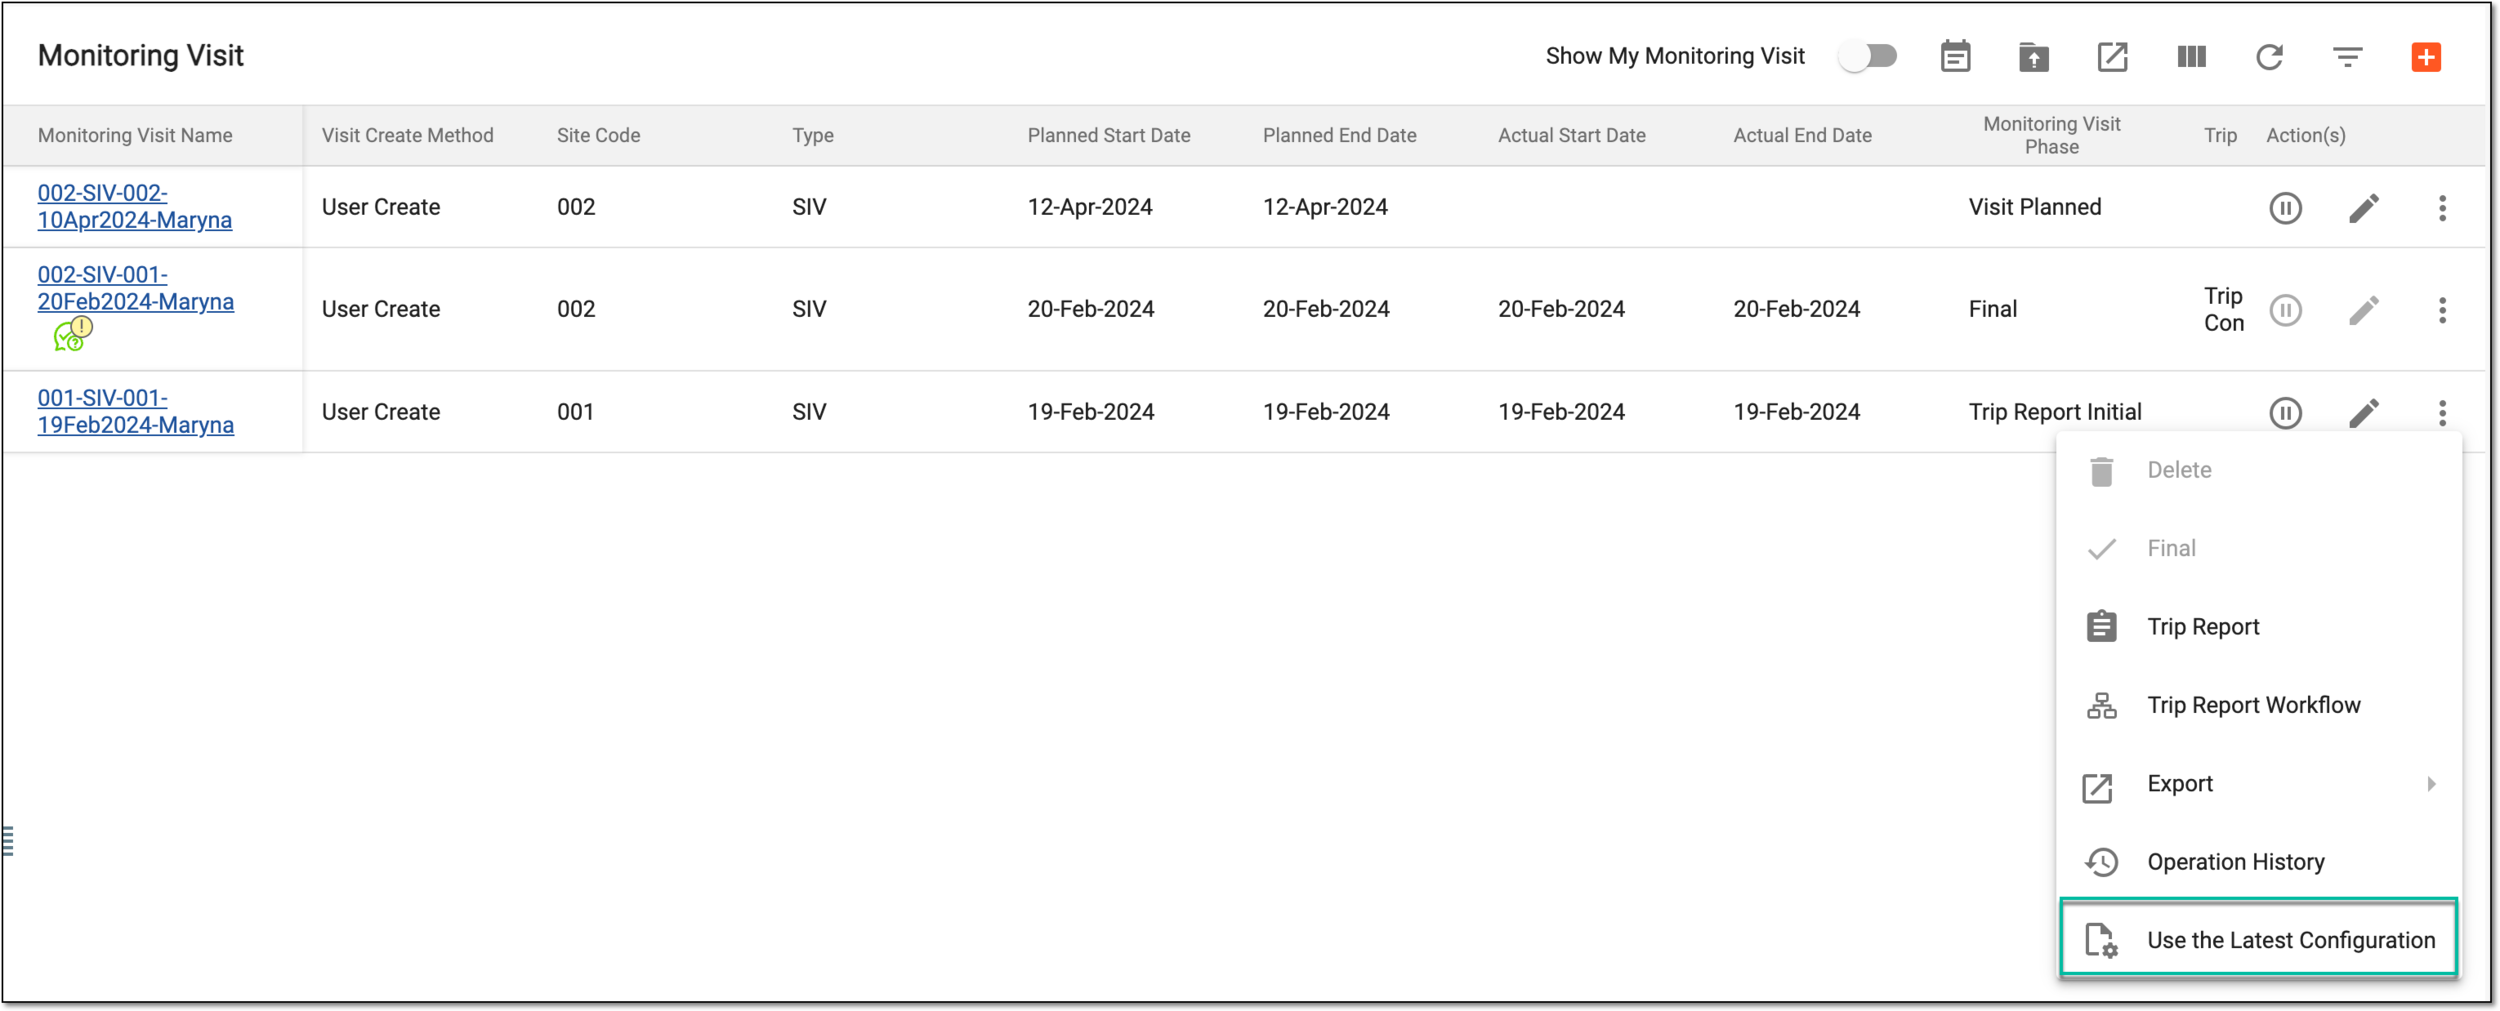Viewport: 2500px width, 1011px height.
Task: Click the trash icon next to Delete
Action: 2101,471
